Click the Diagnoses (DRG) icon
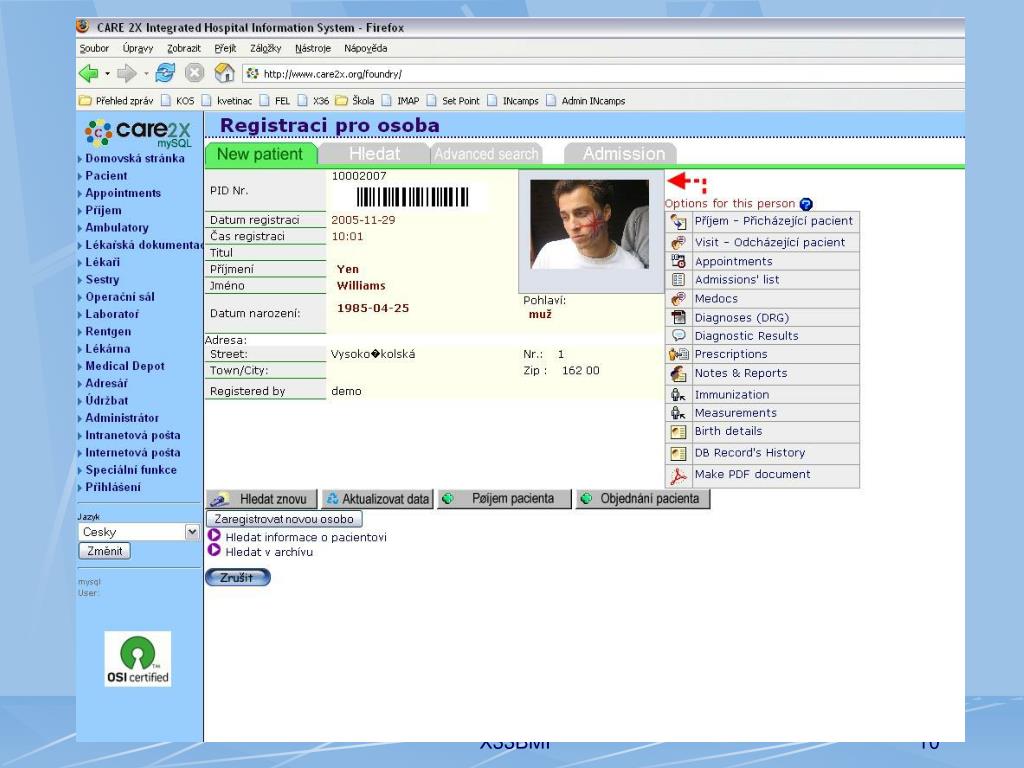 coord(679,317)
